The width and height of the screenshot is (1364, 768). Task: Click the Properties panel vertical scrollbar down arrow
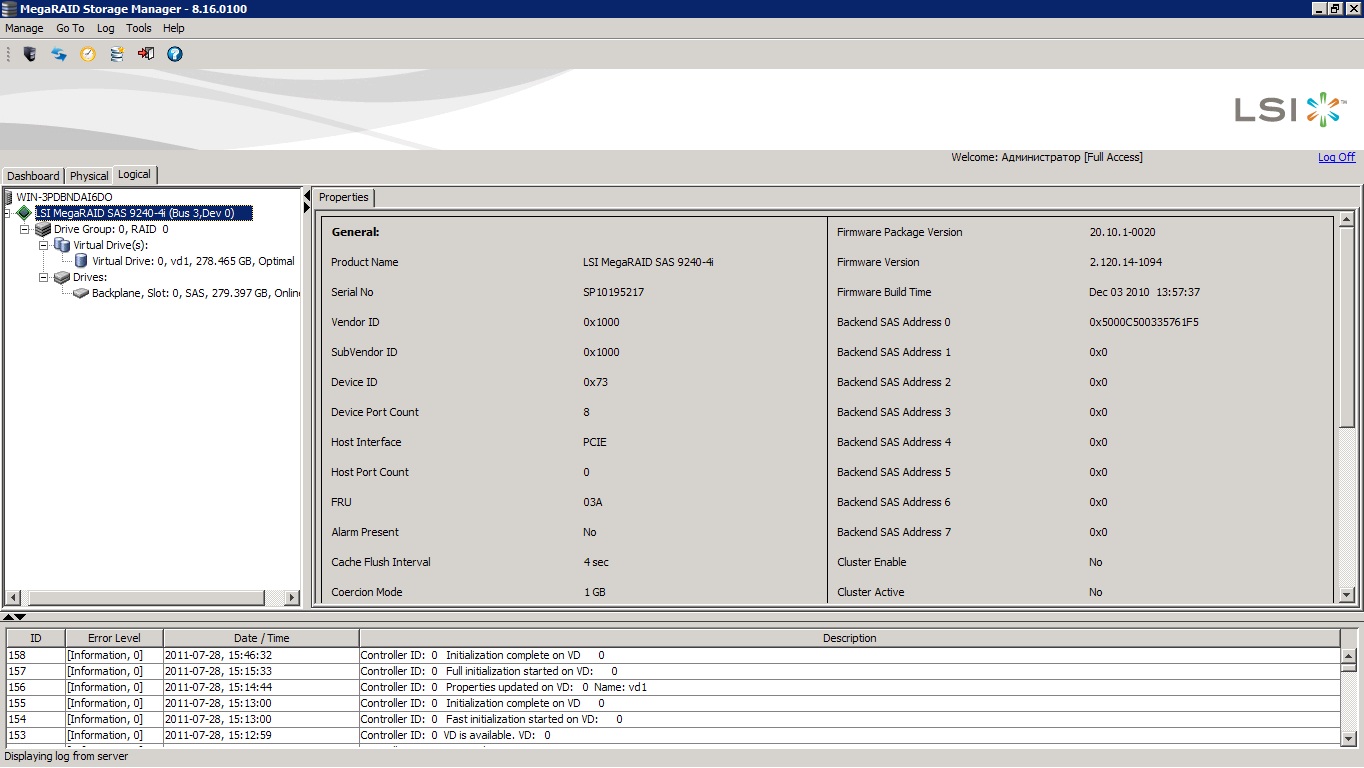click(x=1346, y=595)
